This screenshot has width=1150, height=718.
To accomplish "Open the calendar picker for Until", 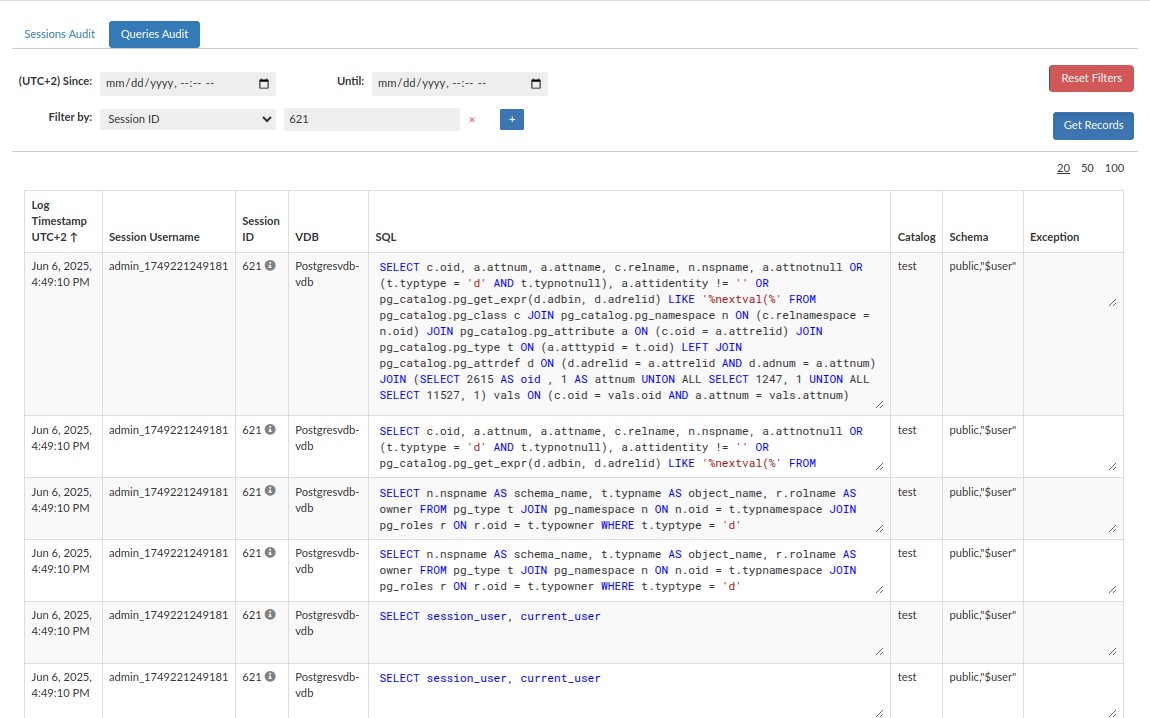I will pyautogui.click(x=536, y=84).
